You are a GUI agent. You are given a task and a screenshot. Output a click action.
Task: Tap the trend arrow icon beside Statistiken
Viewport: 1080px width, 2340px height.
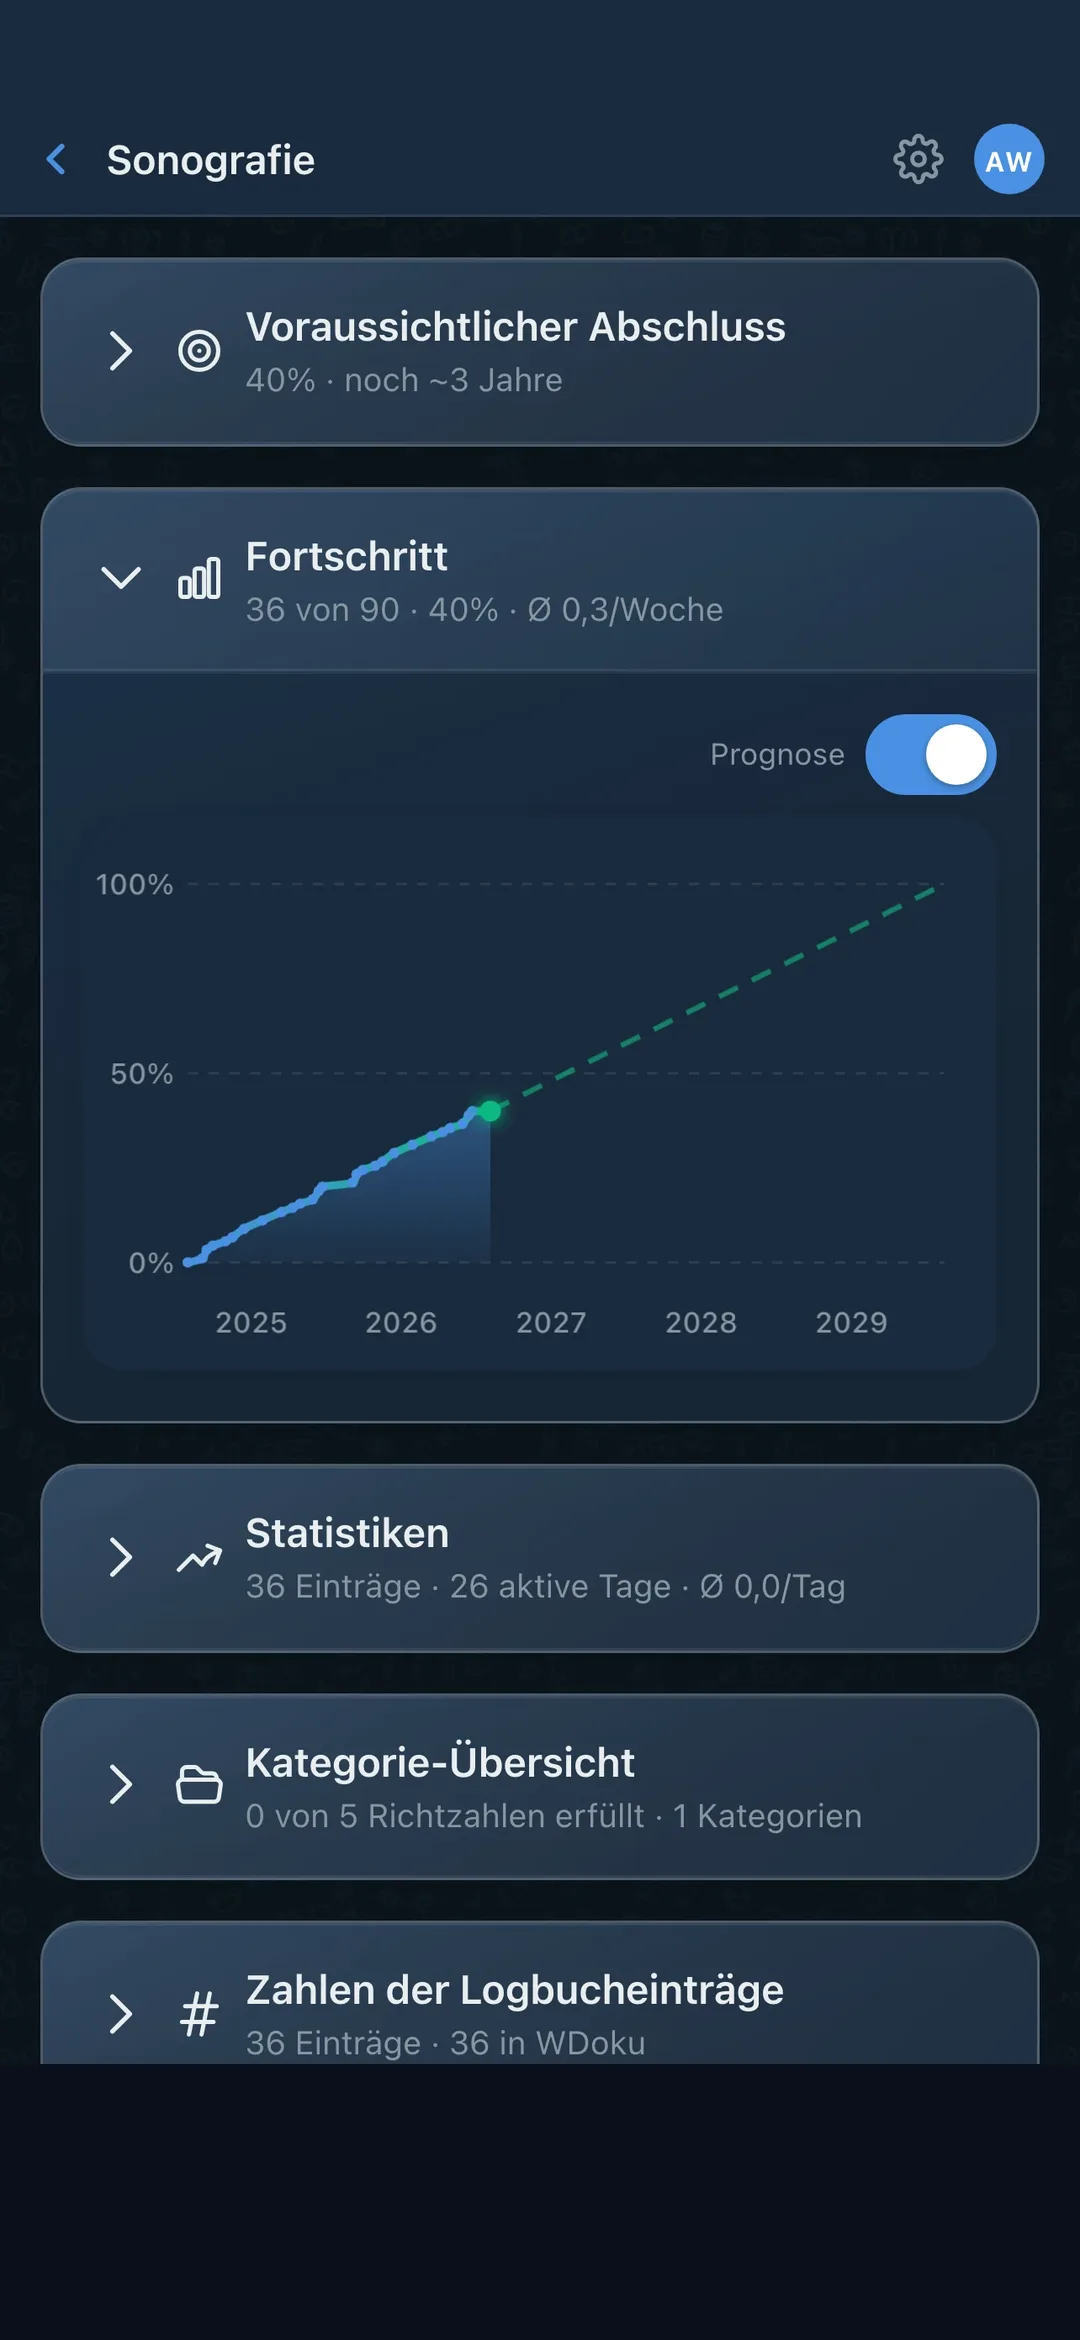click(x=199, y=1558)
